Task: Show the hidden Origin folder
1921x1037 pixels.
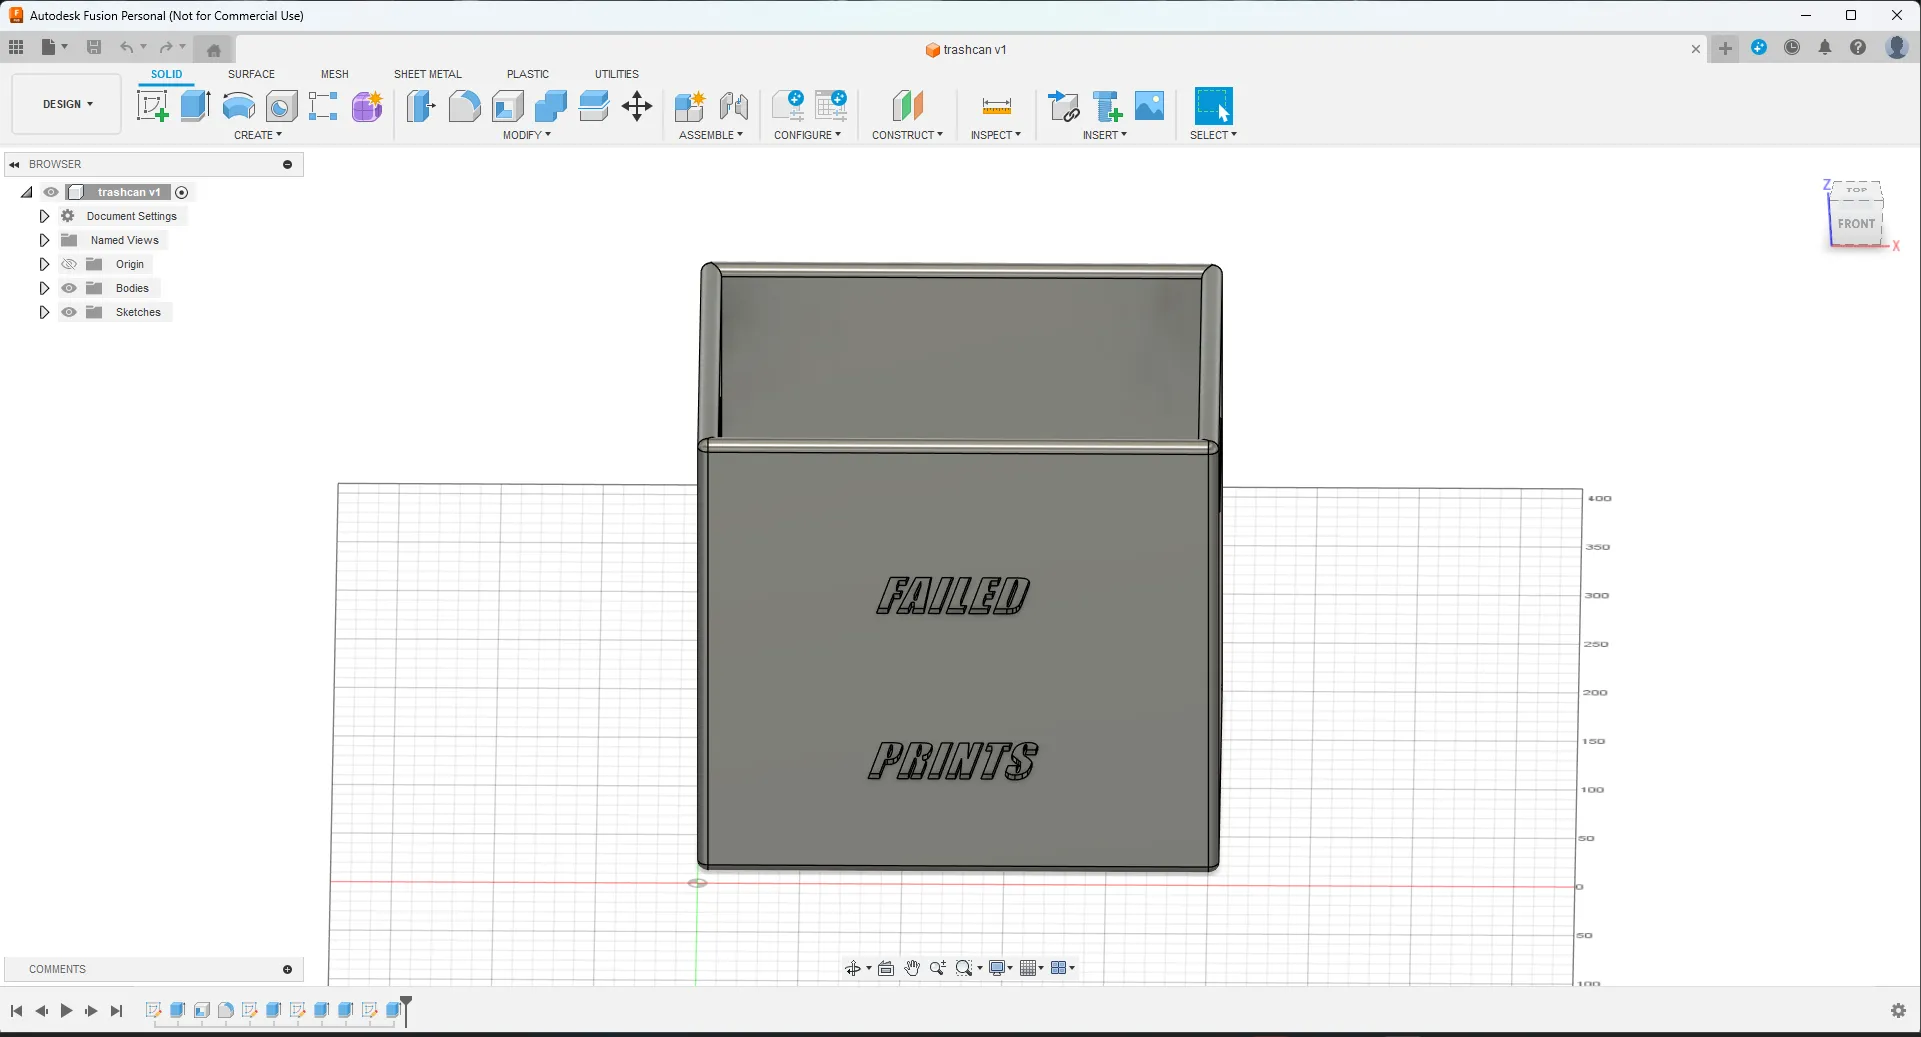Action: (x=69, y=264)
